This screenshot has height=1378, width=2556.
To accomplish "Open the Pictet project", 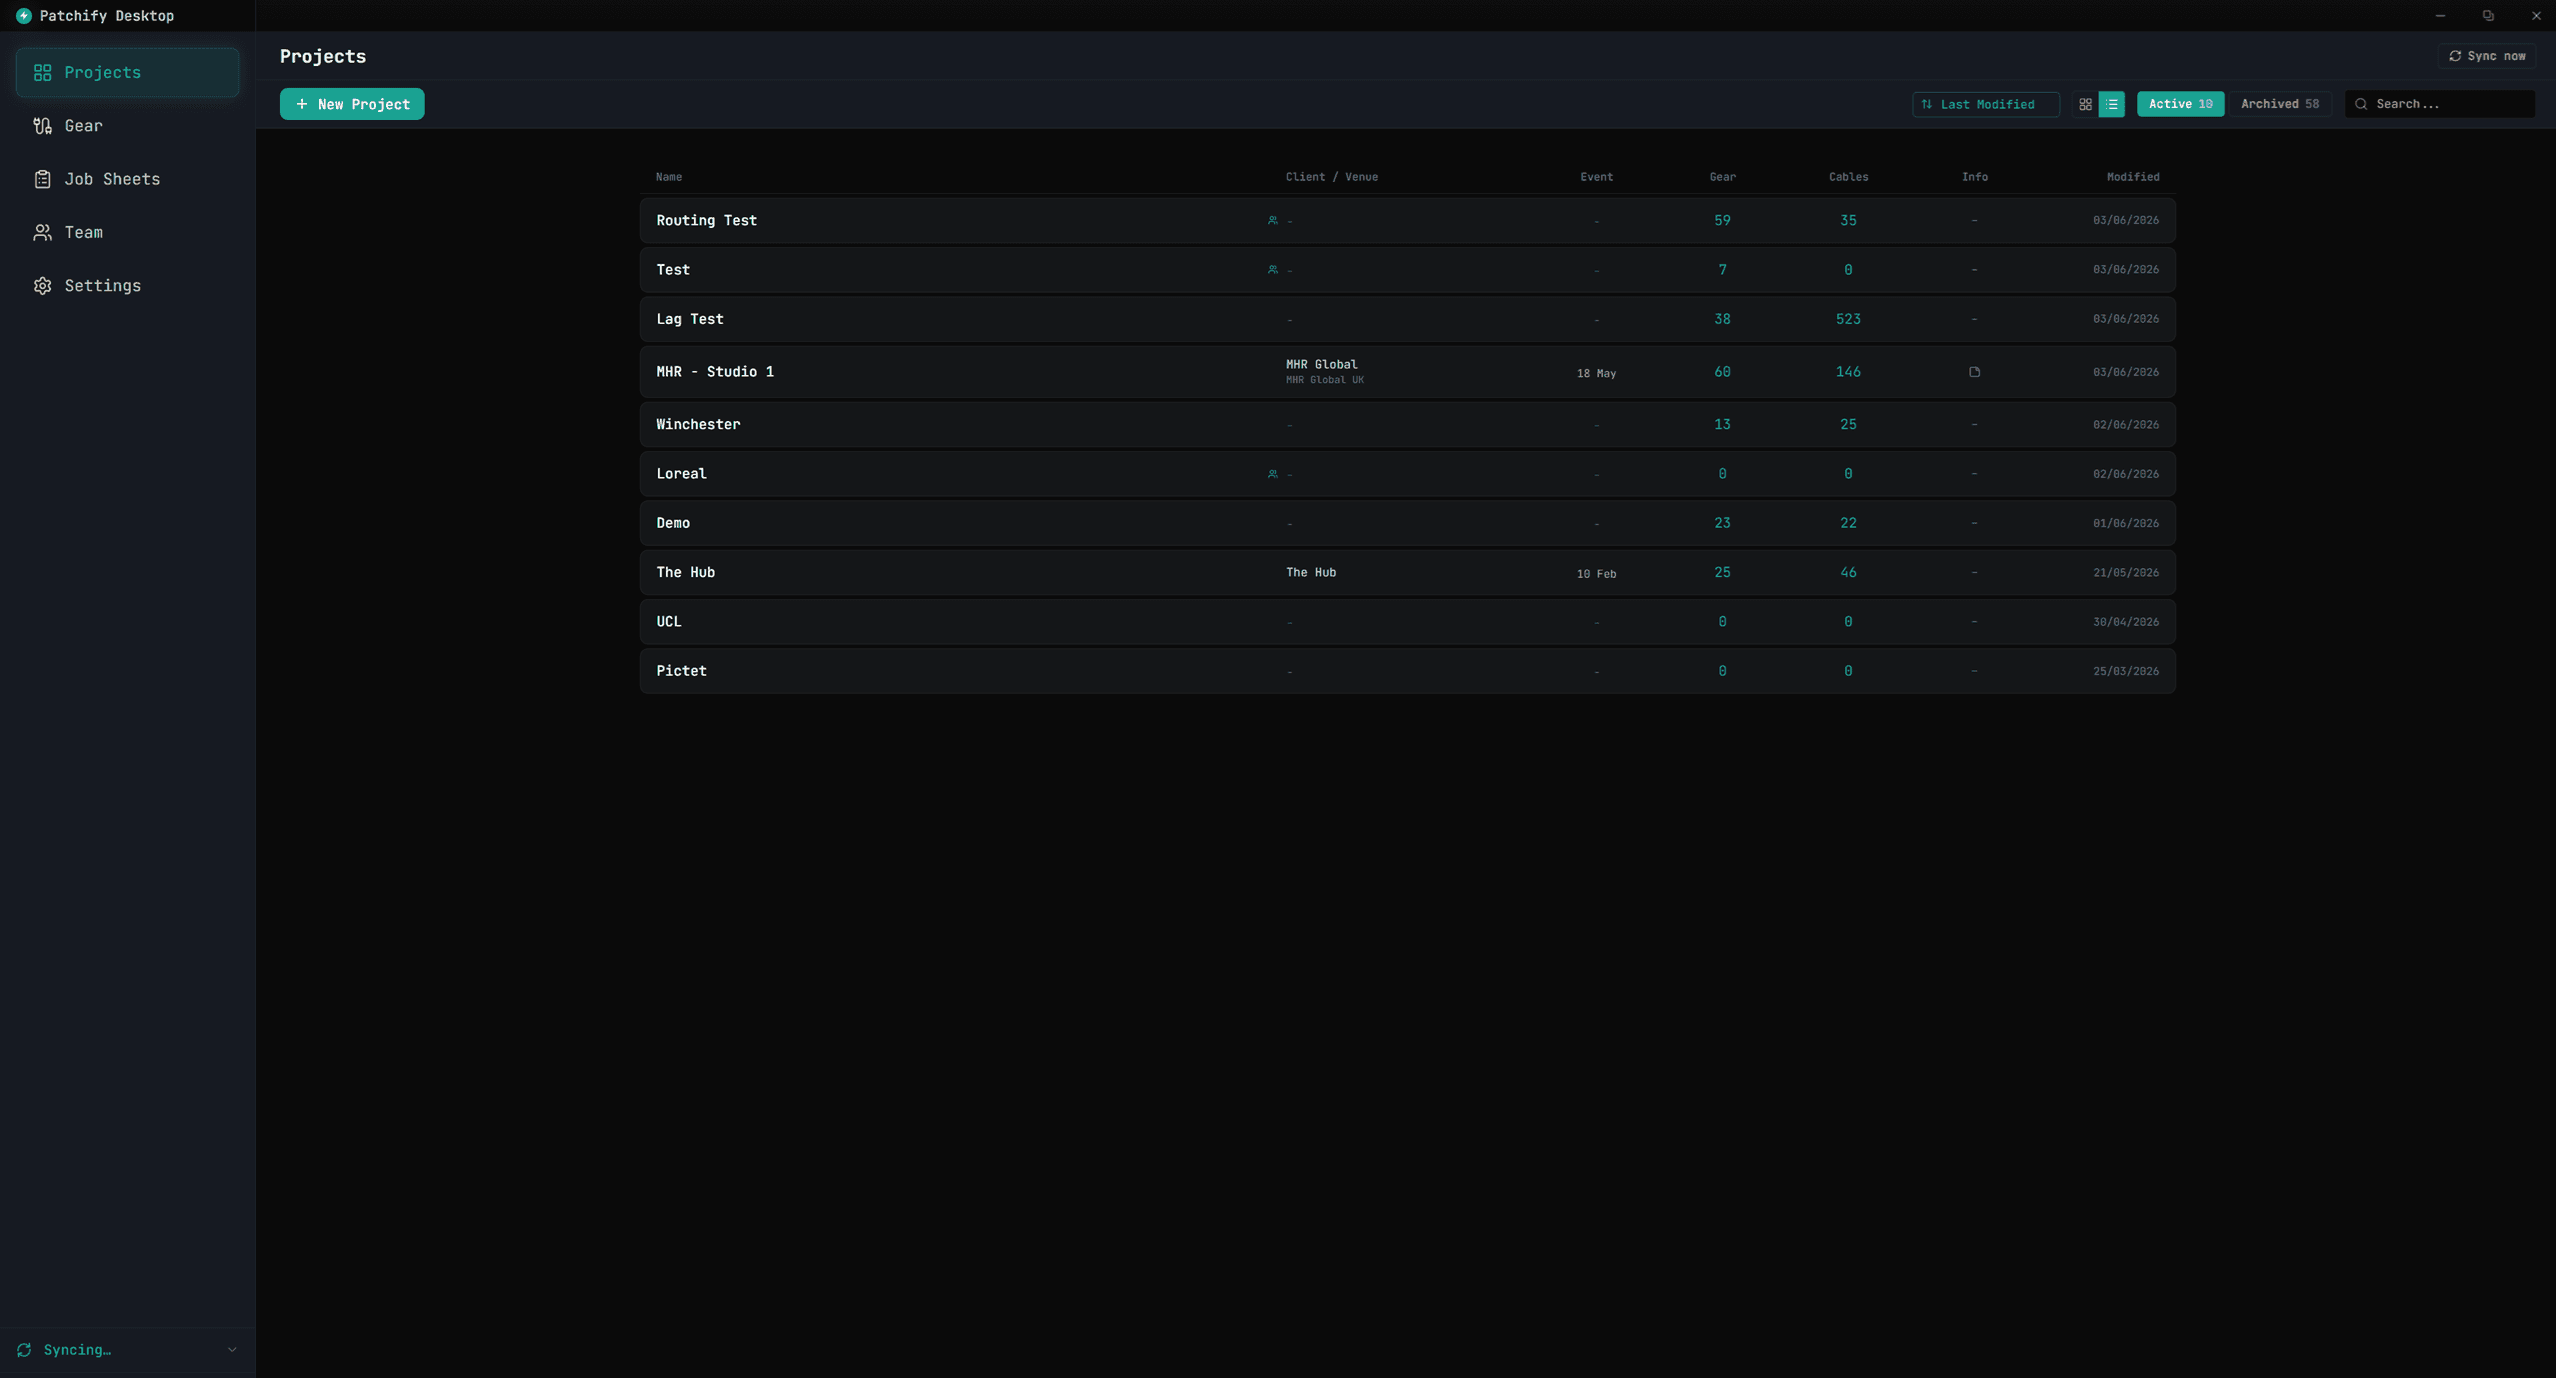I will [x=1407, y=671].
